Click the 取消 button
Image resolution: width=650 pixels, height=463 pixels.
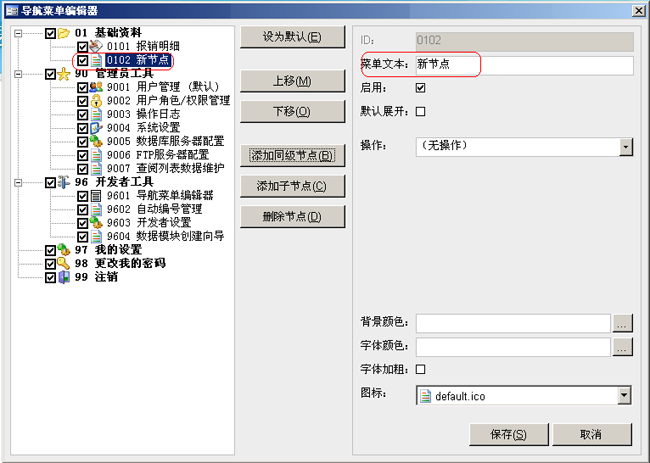[592, 434]
